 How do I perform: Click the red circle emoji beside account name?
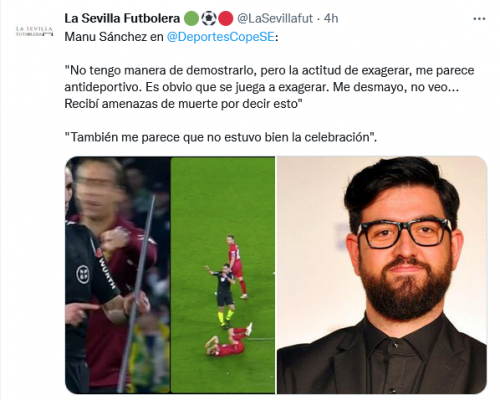[x=225, y=19]
